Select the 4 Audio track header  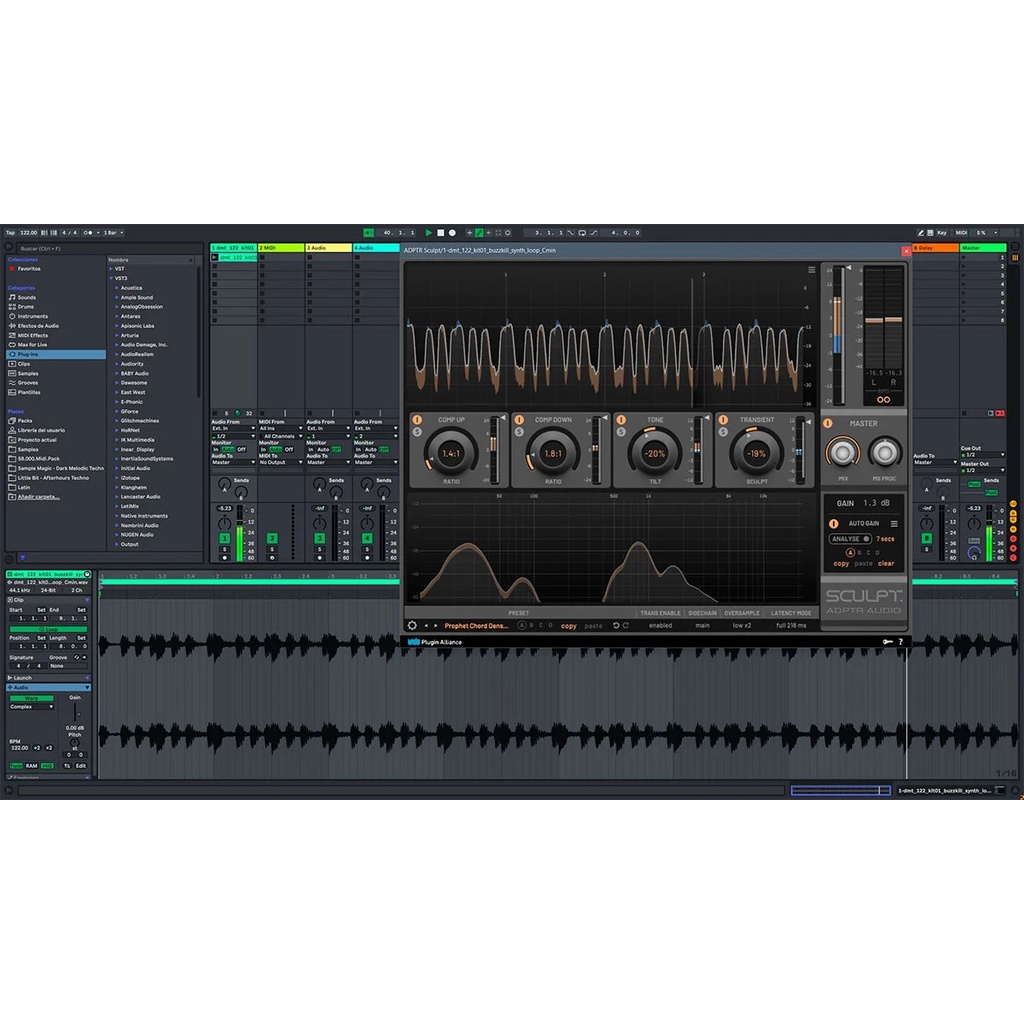(376, 248)
